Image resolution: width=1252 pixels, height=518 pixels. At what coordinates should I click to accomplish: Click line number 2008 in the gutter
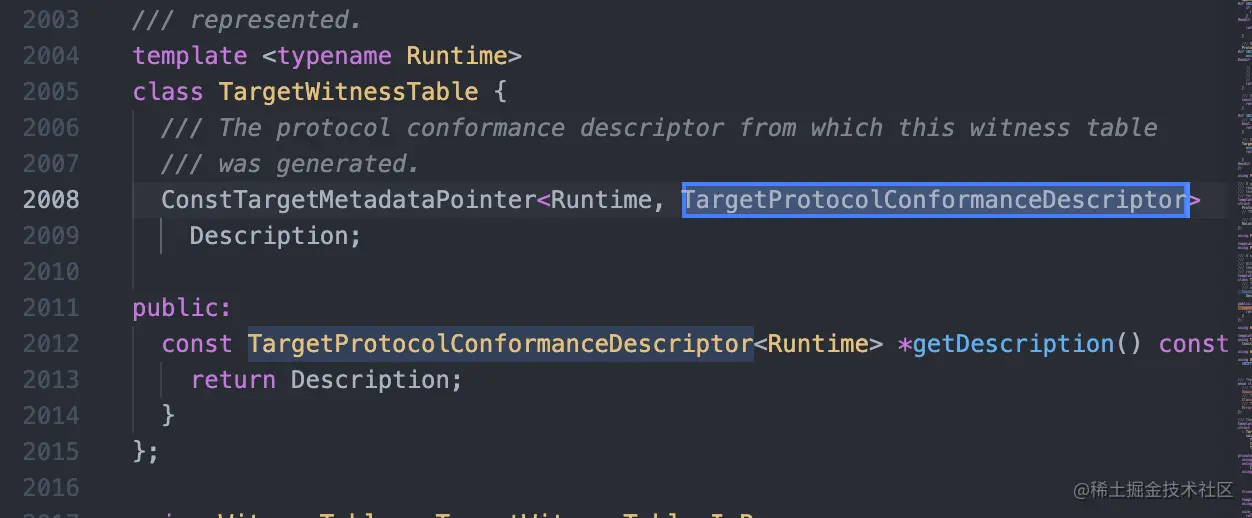click(x=51, y=200)
